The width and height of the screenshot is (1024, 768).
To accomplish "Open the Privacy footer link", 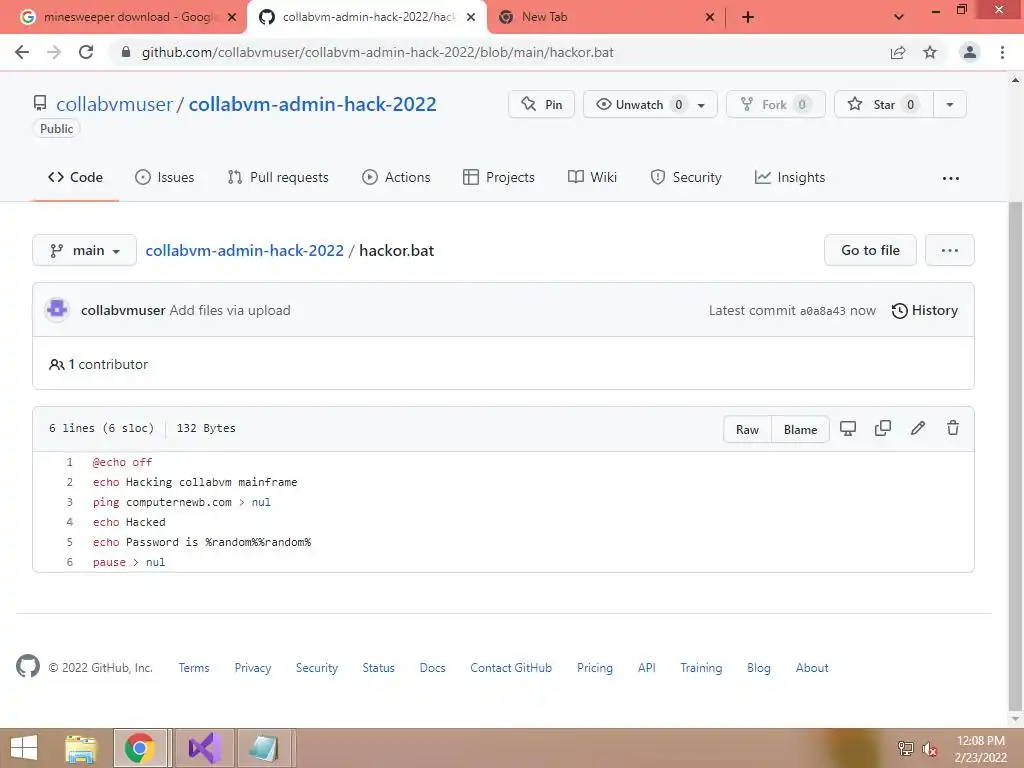I will [253, 667].
